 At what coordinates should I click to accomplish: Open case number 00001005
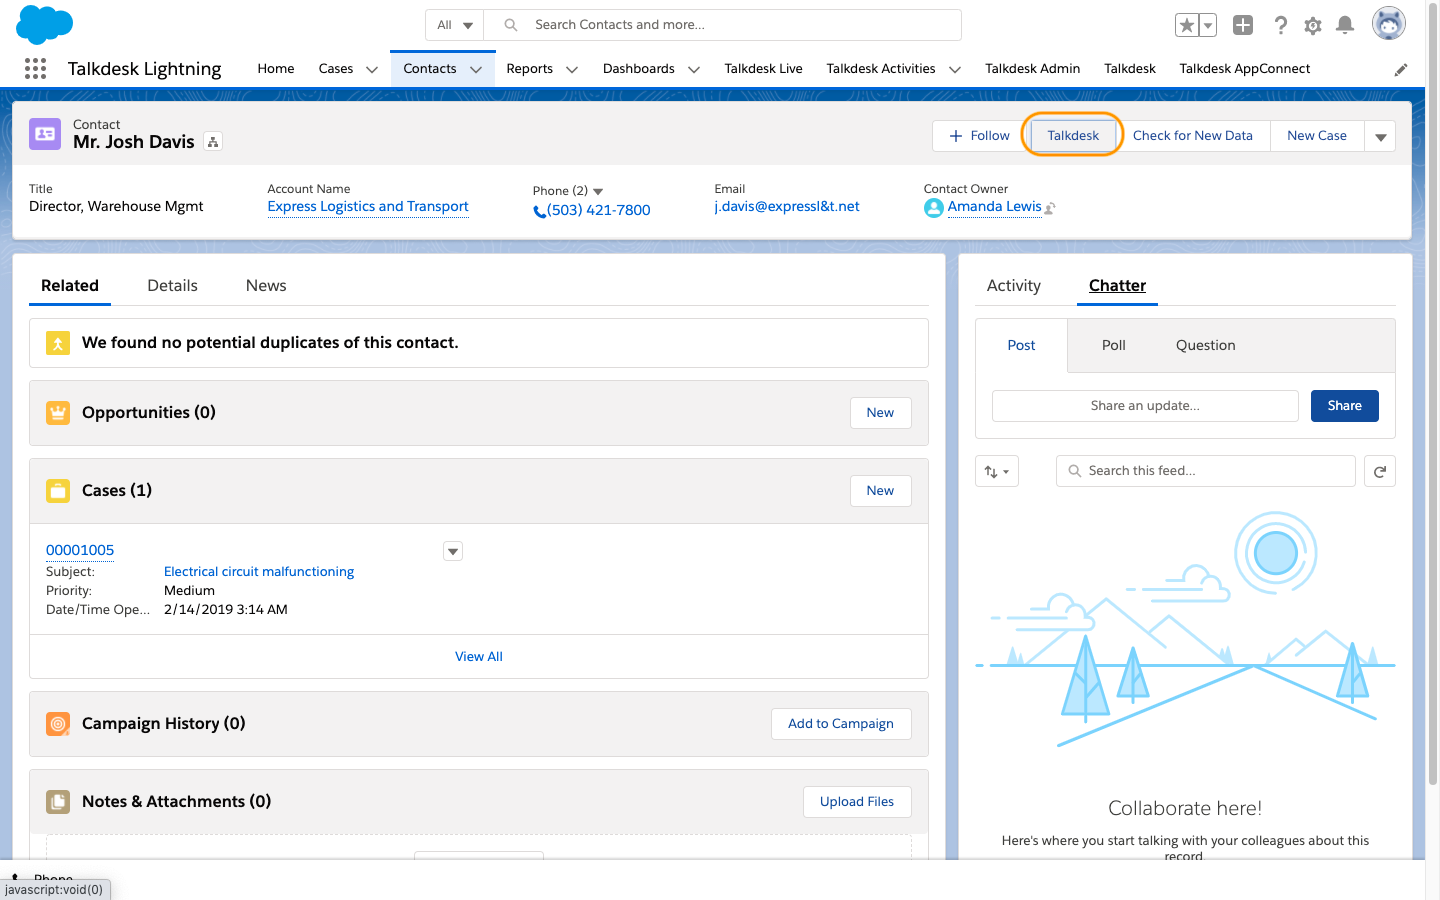pos(80,551)
